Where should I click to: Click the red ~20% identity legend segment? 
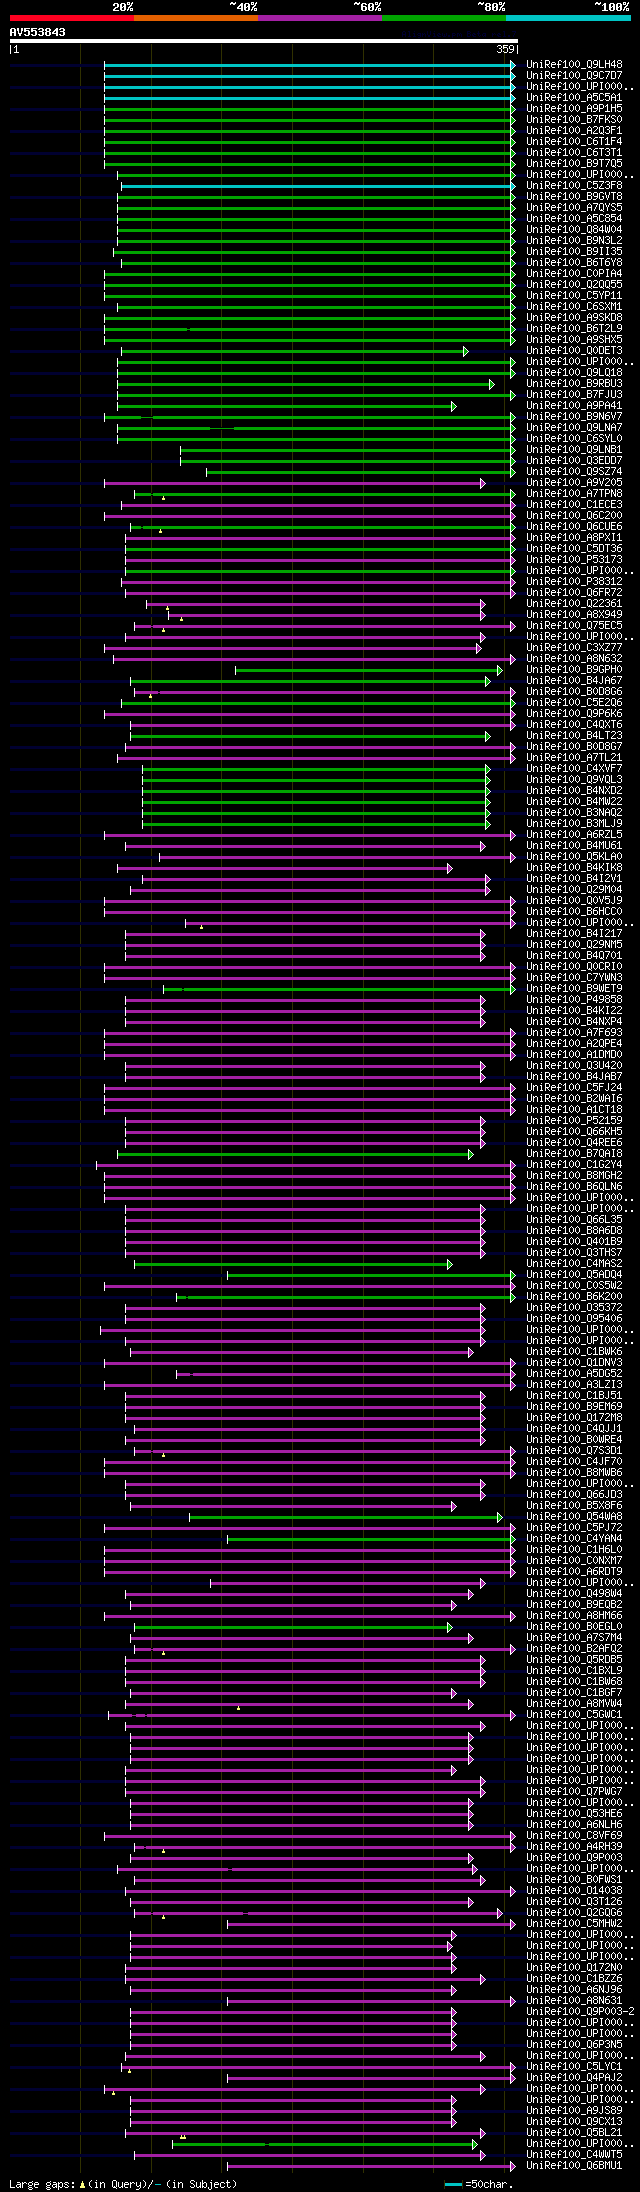tap(72, 18)
